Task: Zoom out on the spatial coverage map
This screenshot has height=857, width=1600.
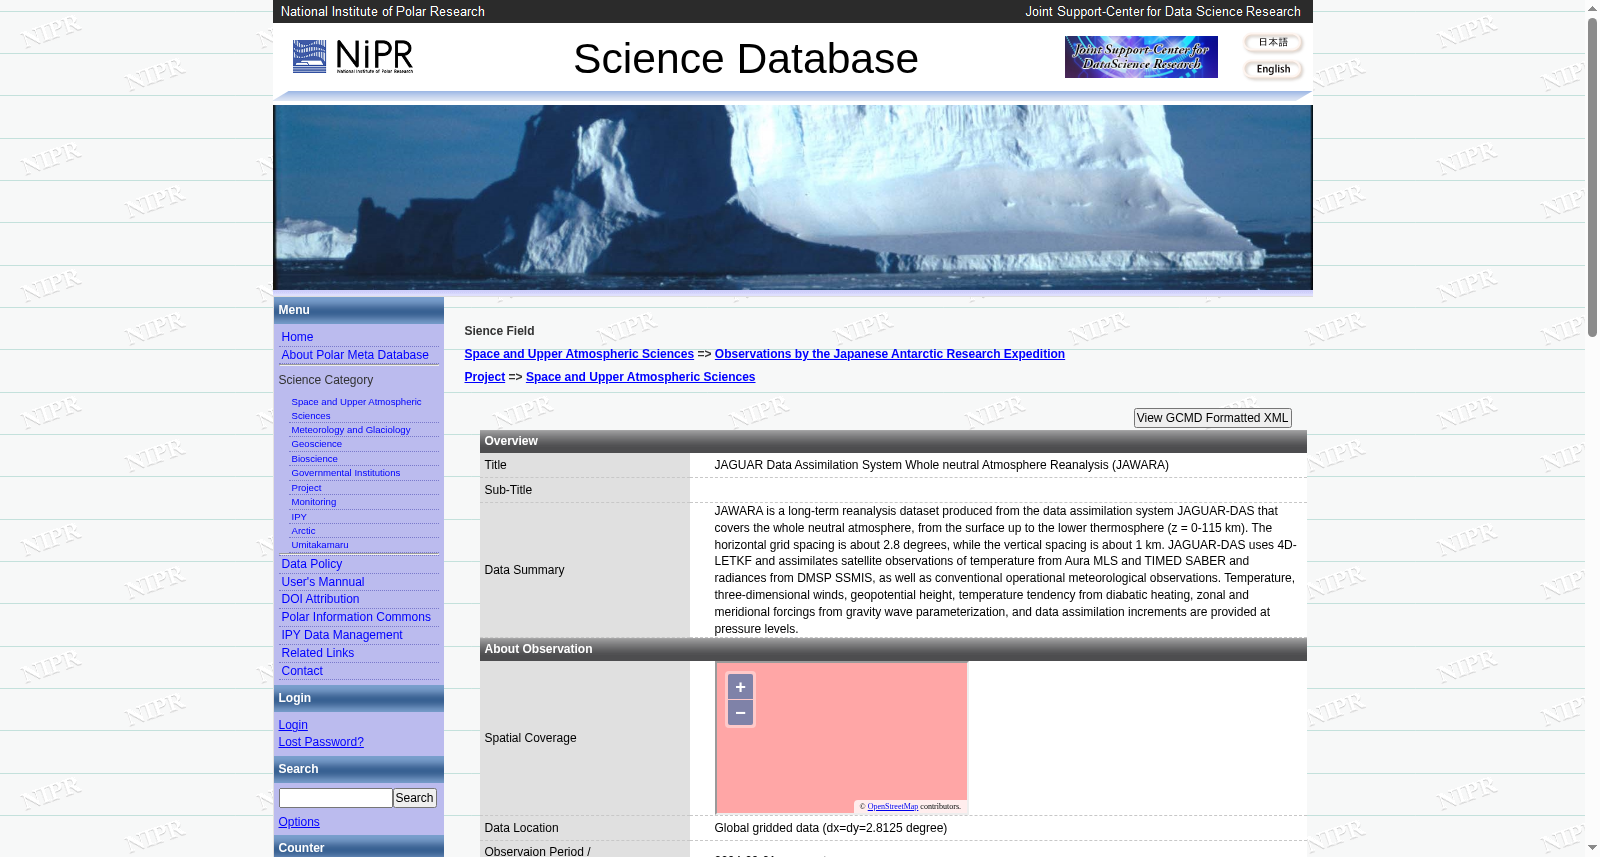Action: (740, 712)
